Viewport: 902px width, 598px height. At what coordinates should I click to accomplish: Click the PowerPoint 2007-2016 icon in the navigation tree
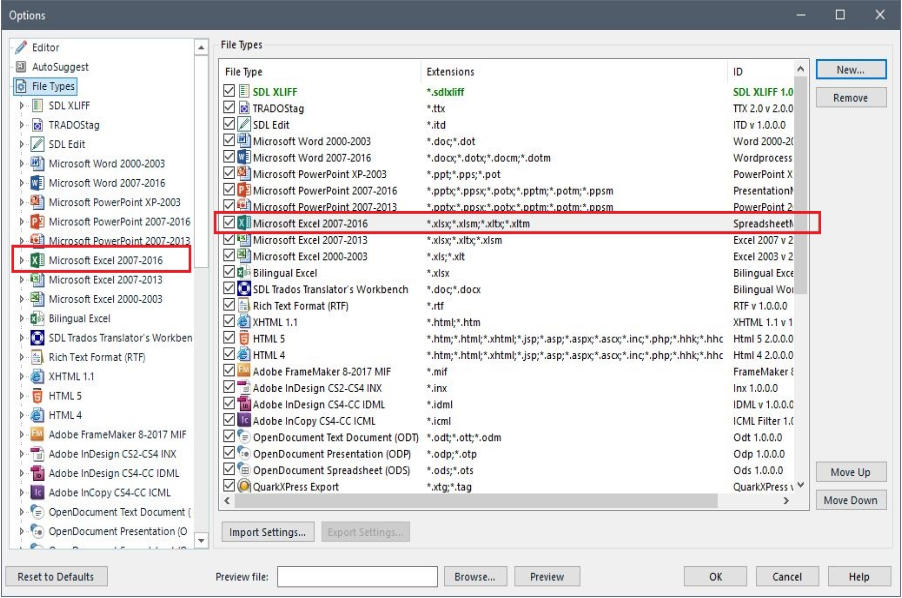[x=37, y=221]
